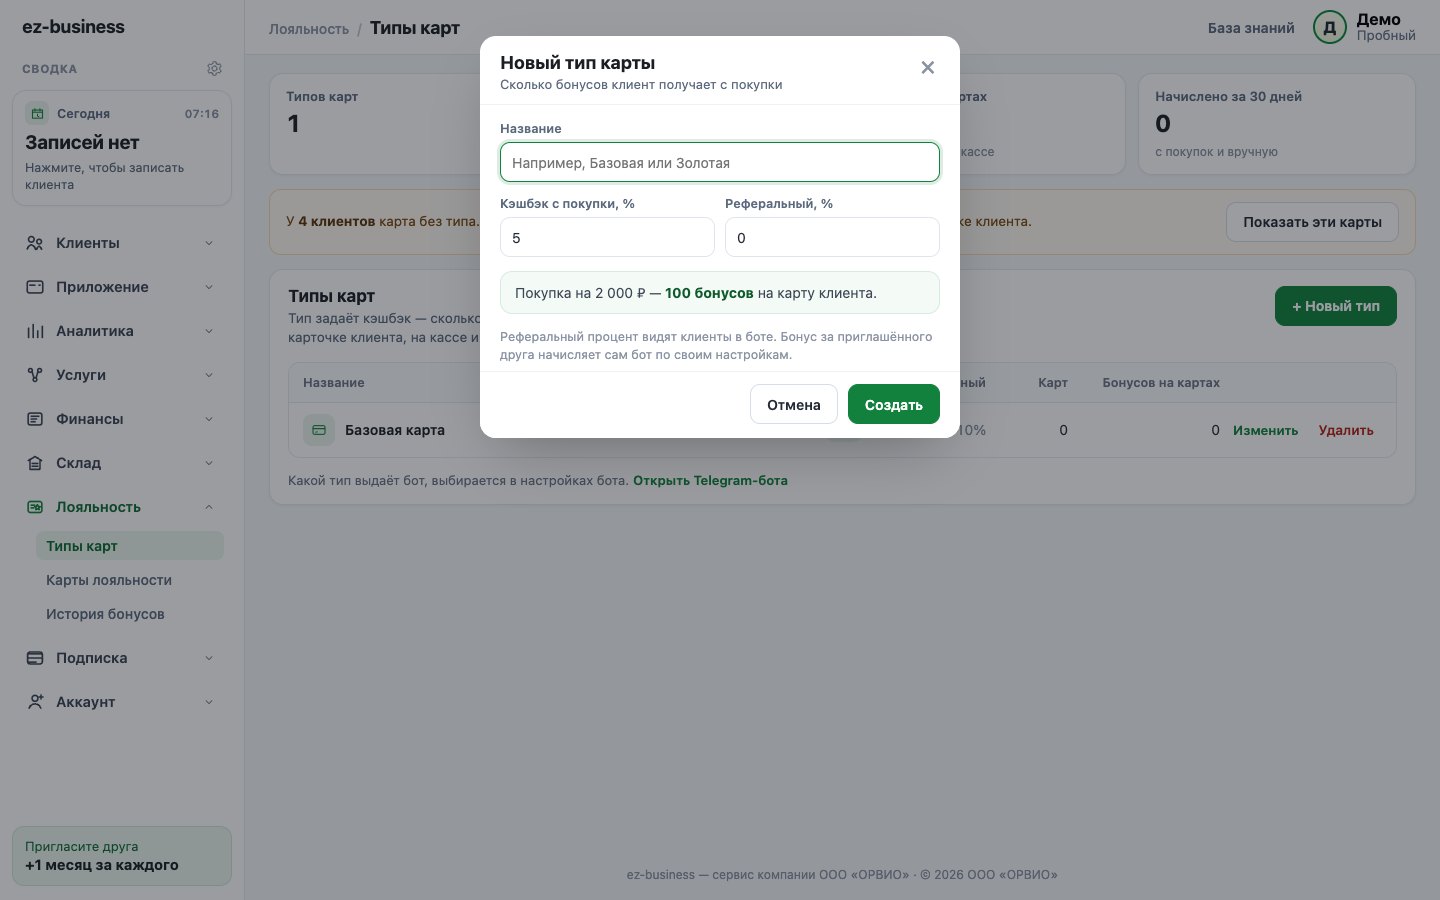Click the Услуги icon in sidebar
Viewport: 1440px width, 900px height.
tap(35, 375)
